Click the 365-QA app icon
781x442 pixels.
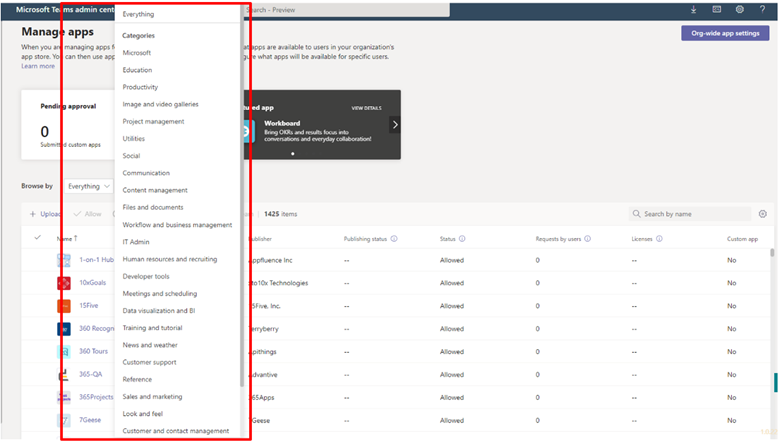pos(64,375)
